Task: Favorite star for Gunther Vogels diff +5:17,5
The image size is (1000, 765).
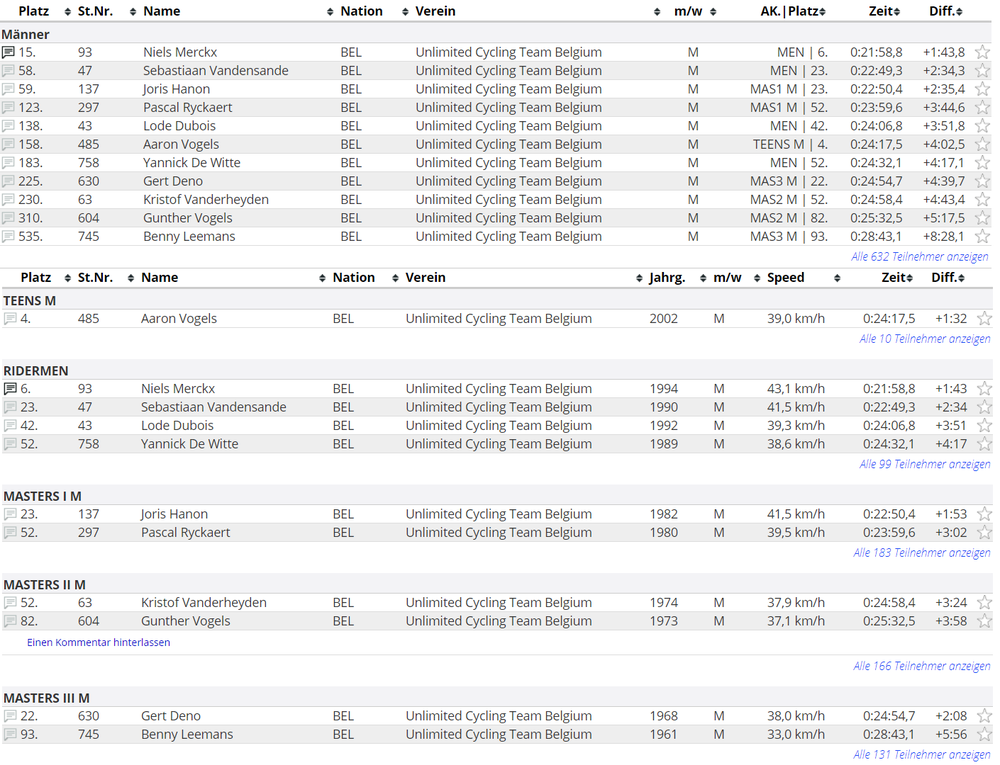Action: [983, 219]
